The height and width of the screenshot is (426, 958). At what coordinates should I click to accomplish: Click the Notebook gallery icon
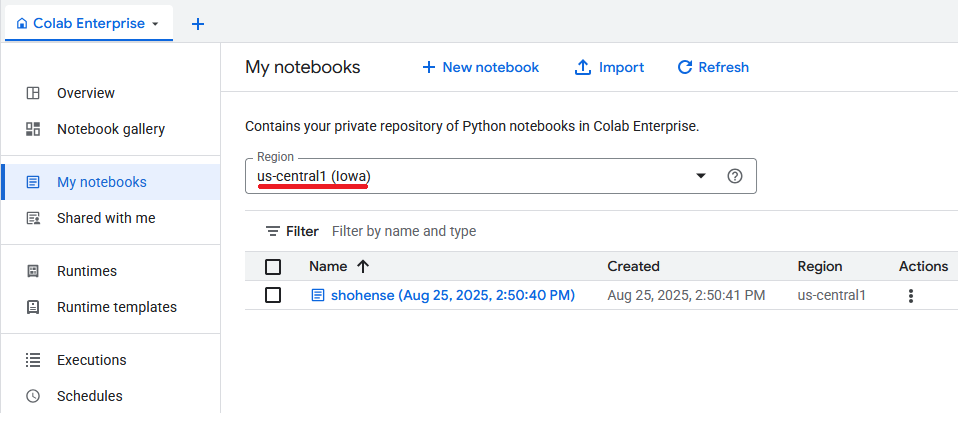[33, 129]
